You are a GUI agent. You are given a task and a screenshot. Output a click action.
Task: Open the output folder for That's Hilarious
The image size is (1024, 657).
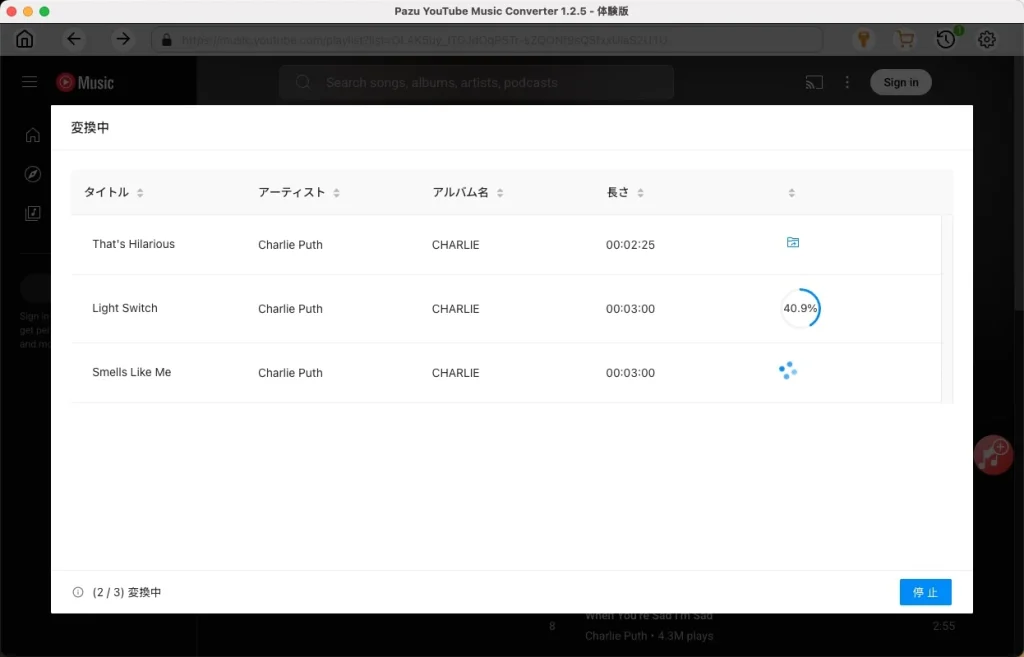(x=792, y=242)
